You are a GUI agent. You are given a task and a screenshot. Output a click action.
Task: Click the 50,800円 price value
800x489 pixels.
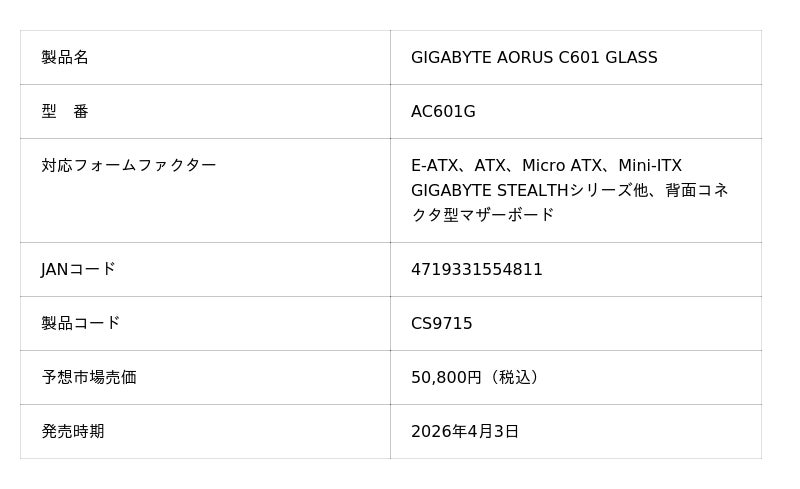coord(446,378)
